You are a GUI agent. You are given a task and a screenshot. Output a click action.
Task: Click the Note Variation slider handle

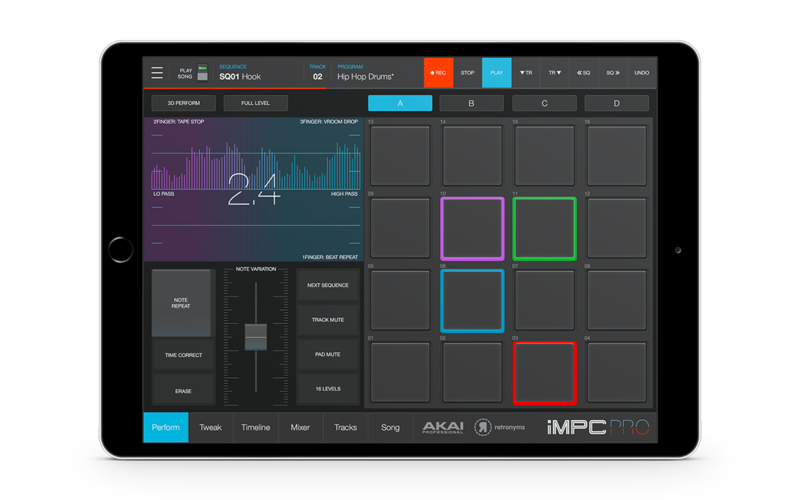255,337
